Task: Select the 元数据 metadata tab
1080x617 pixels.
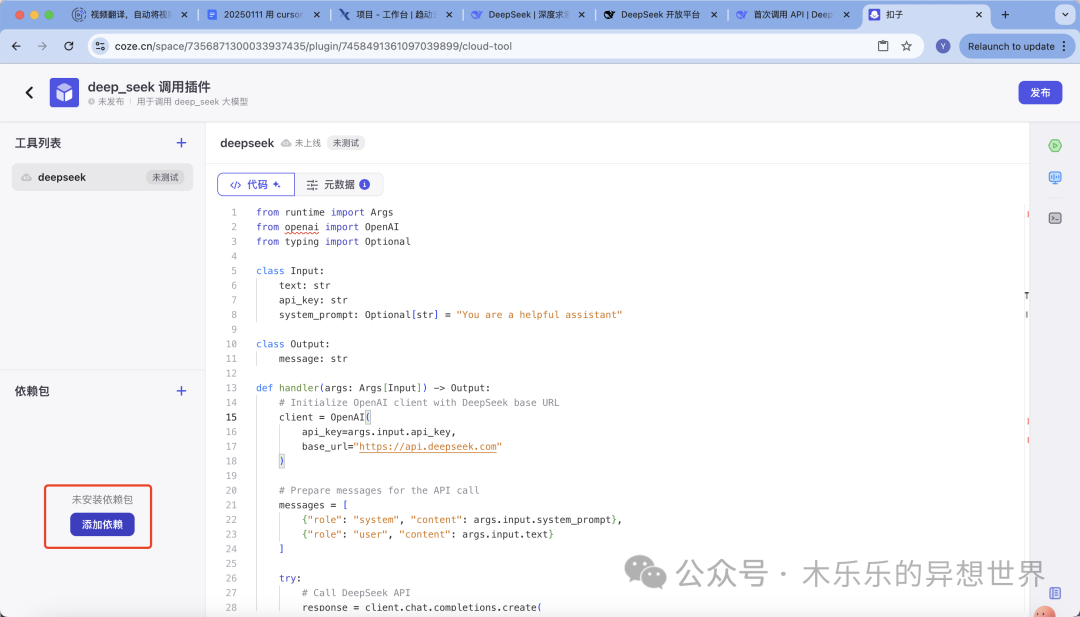Action: coord(338,184)
